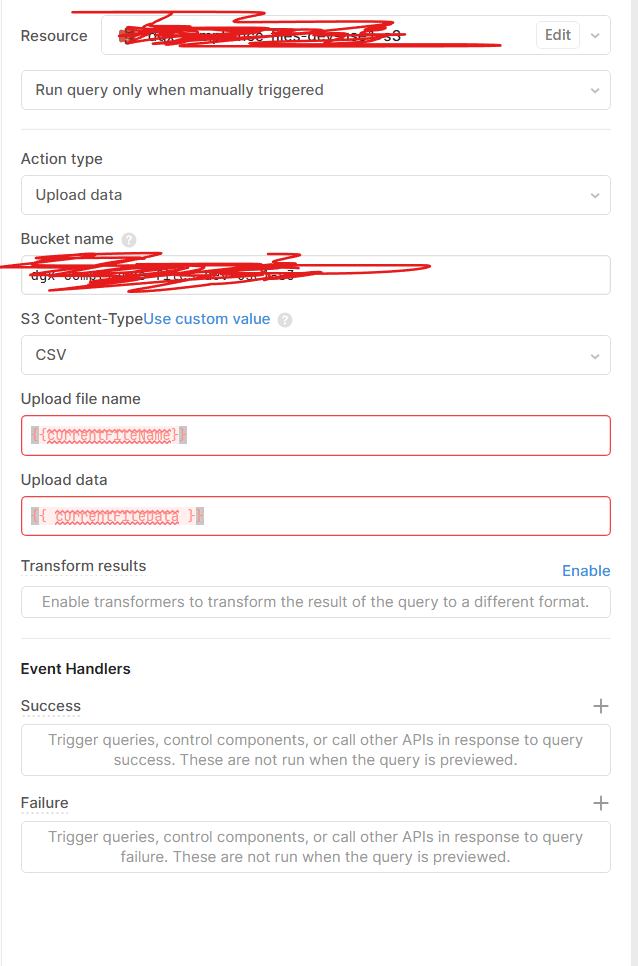The height and width of the screenshot is (966, 638).
Task: Click the Transform results label
Action: pyautogui.click(x=84, y=566)
